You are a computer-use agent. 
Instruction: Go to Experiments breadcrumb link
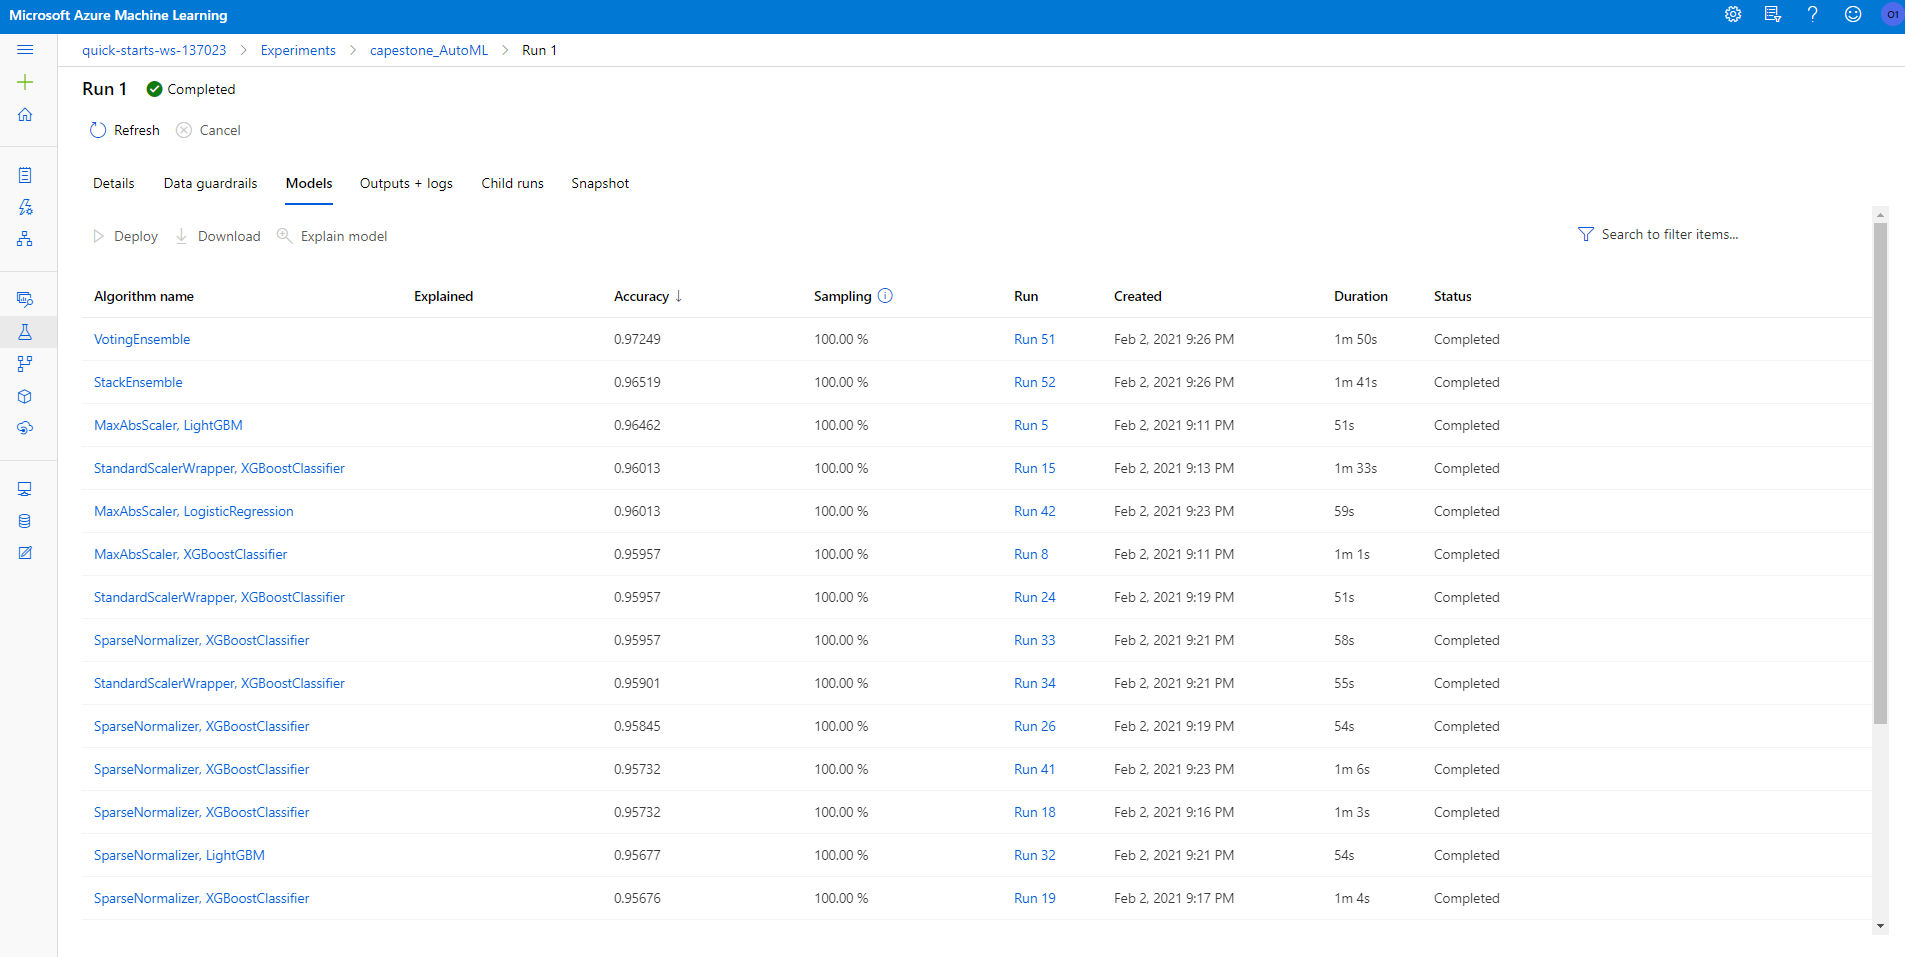tap(298, 50)
